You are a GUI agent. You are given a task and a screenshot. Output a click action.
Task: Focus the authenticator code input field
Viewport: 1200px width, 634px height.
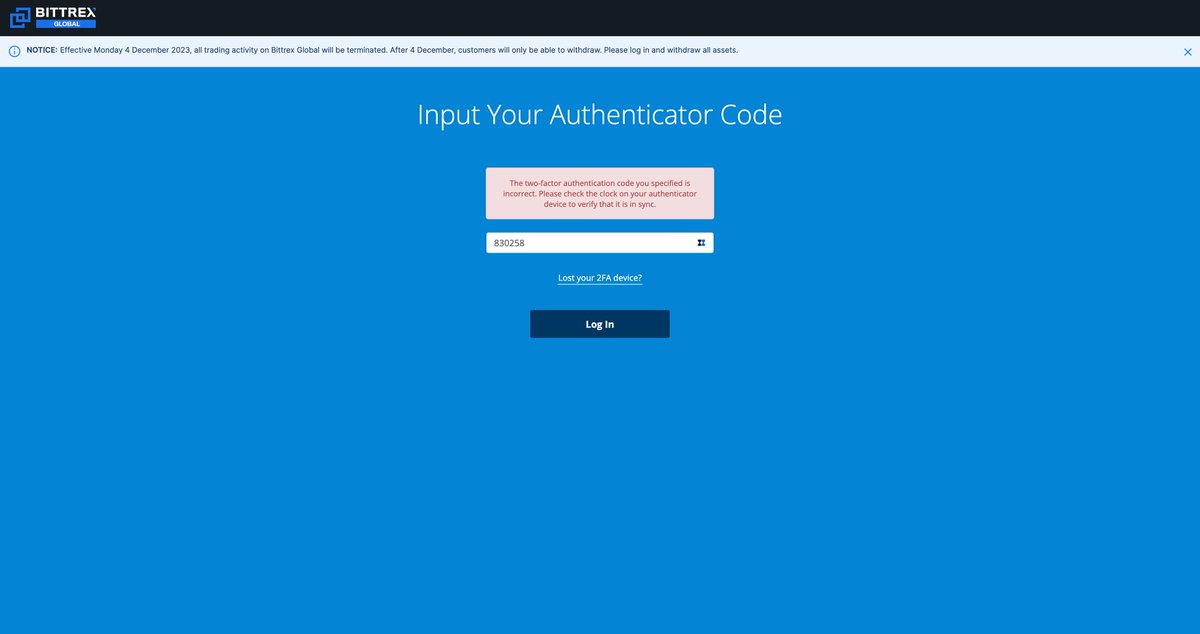click(600, 243)
